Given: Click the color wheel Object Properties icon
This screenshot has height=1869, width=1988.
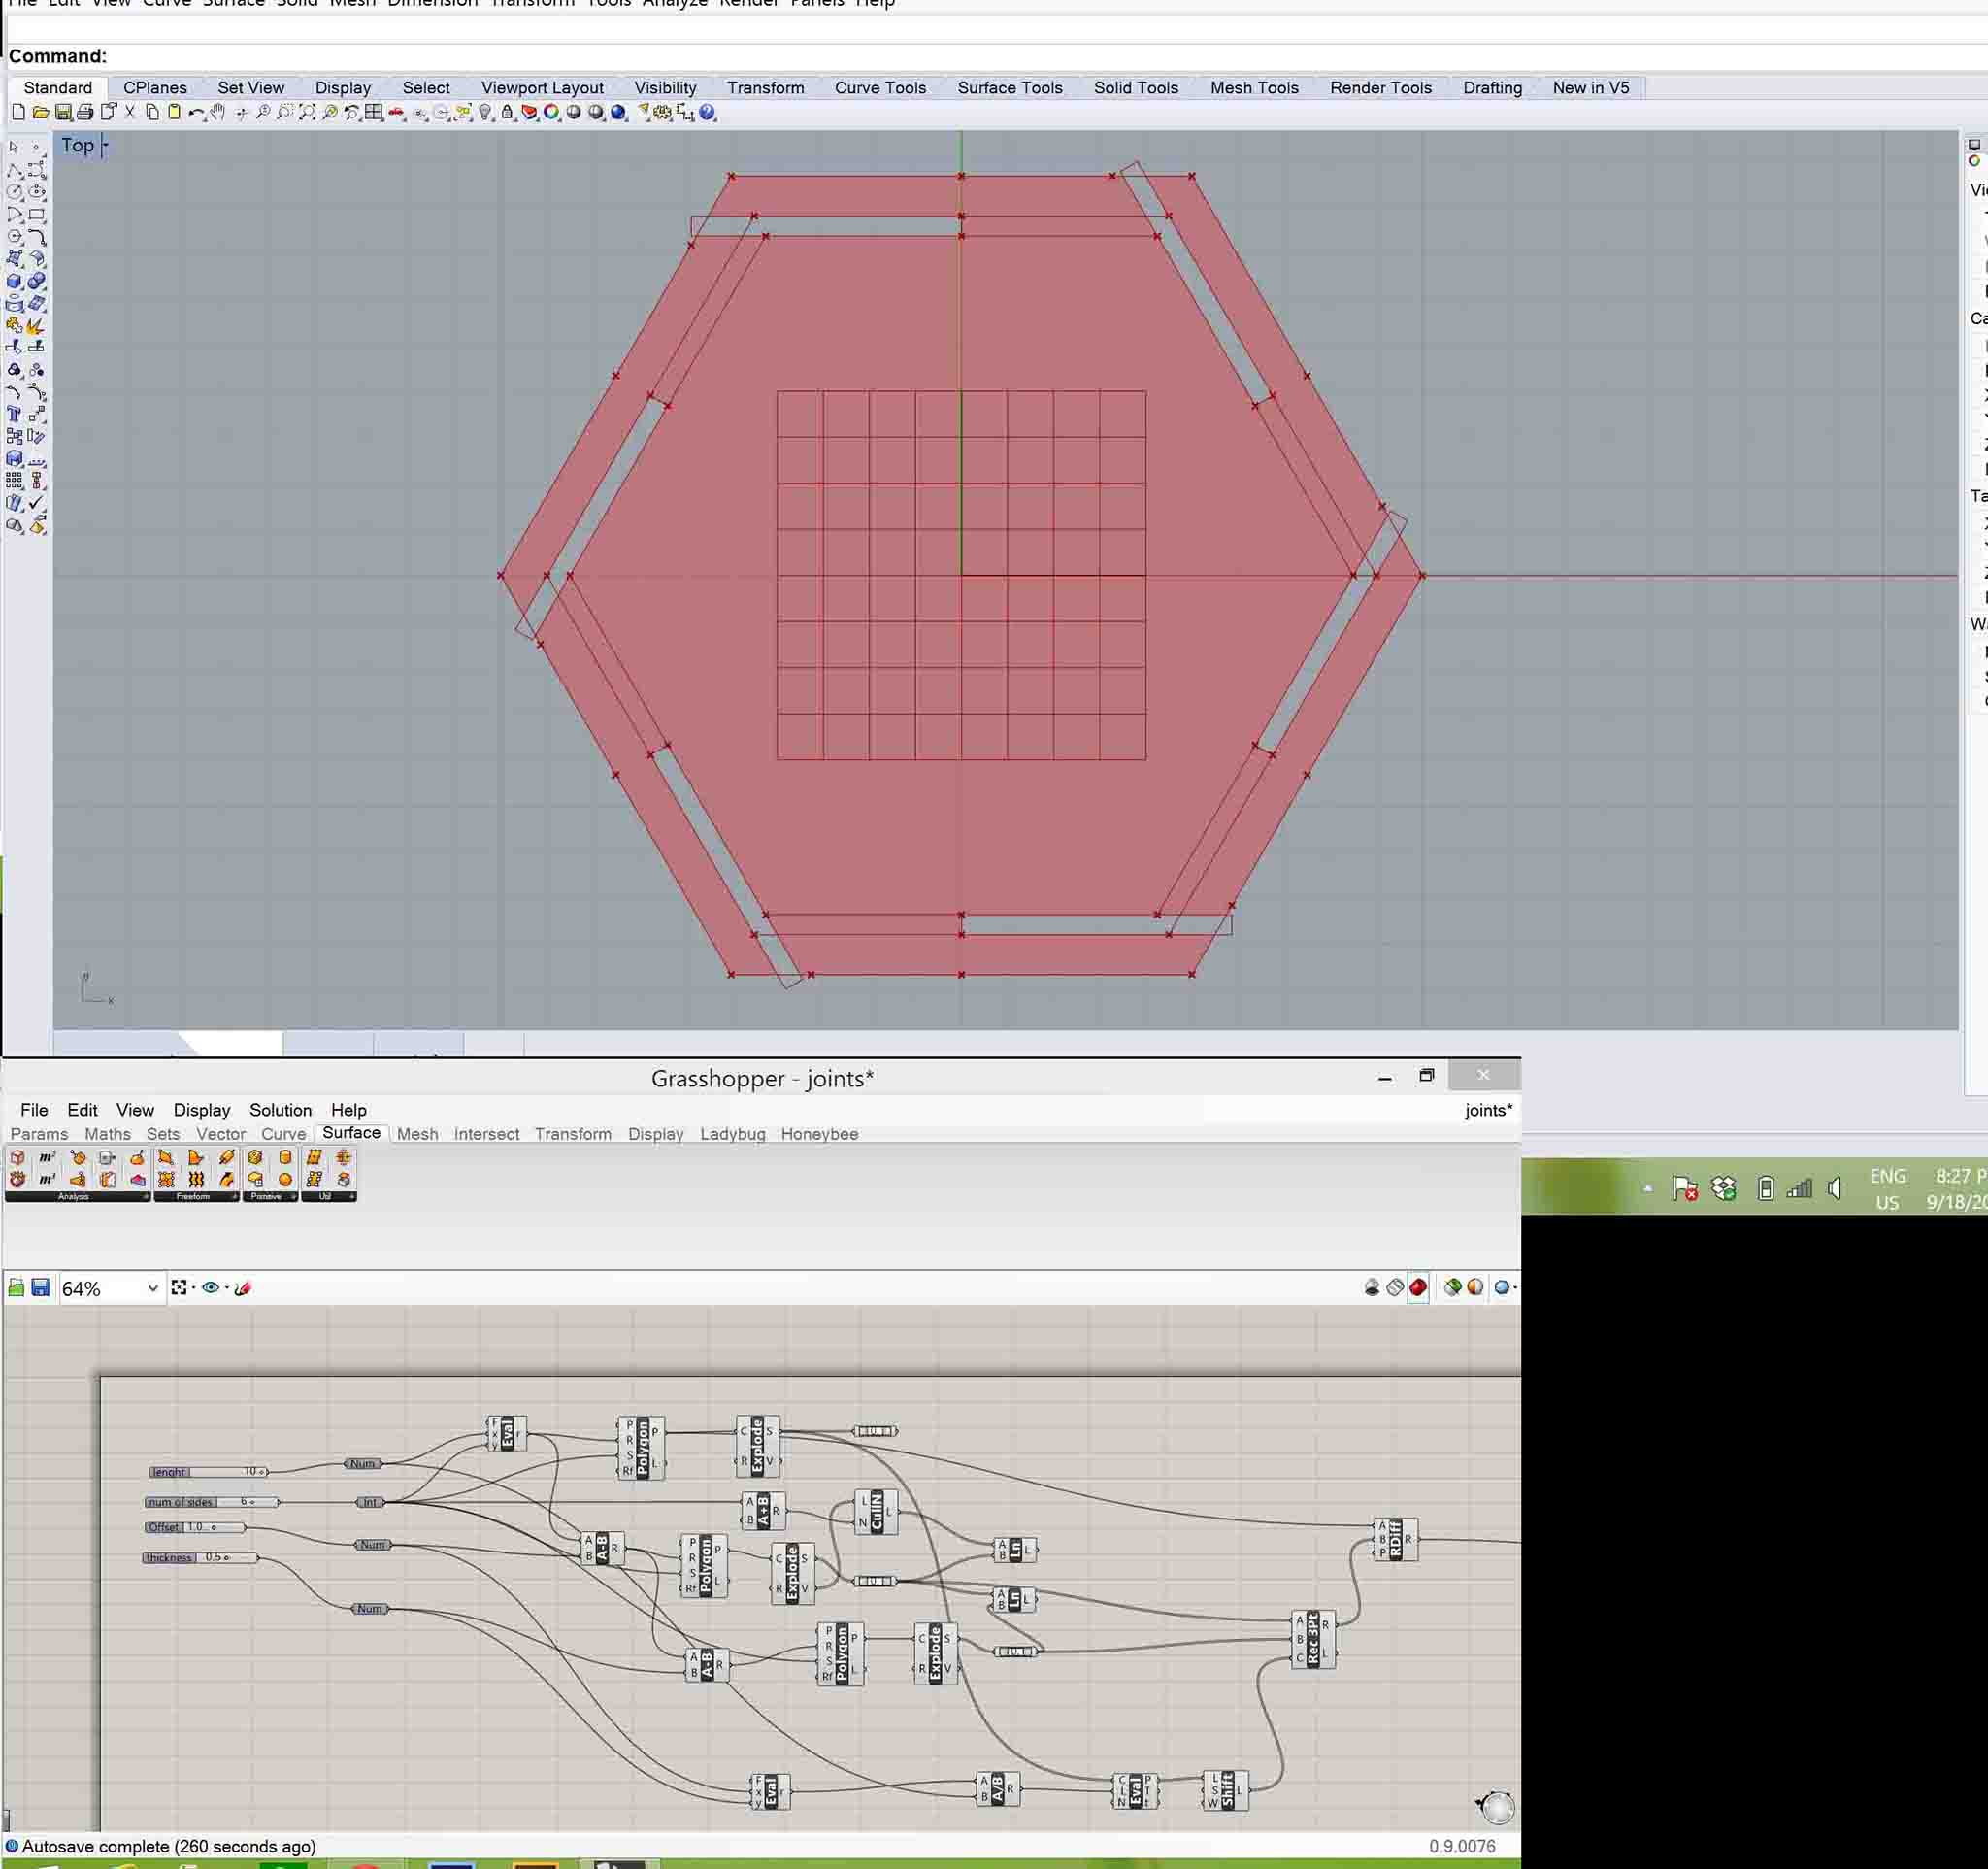Looking at the screenshot, I should click(551, 112).
